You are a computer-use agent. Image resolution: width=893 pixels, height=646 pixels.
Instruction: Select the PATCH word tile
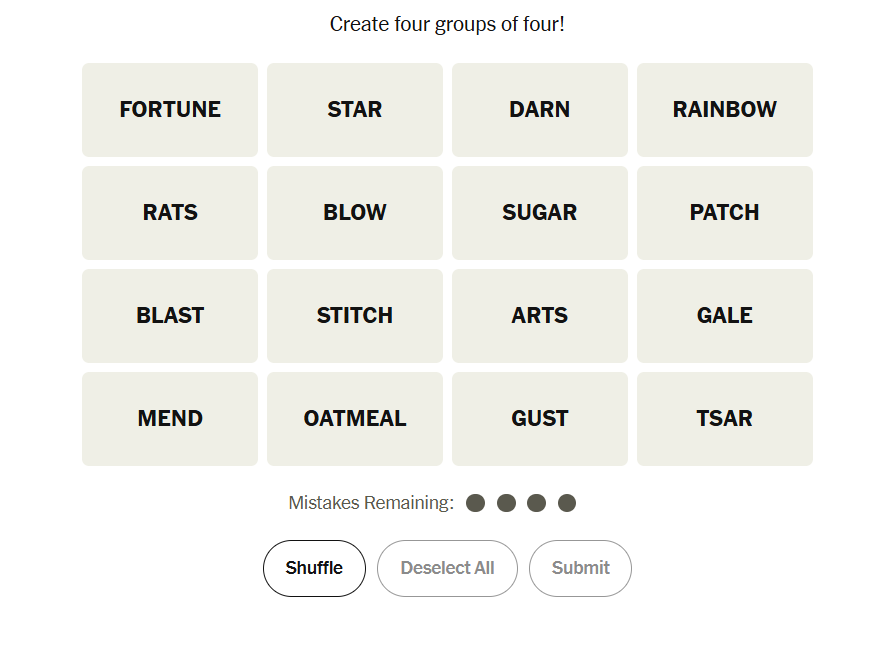[725, 213]
